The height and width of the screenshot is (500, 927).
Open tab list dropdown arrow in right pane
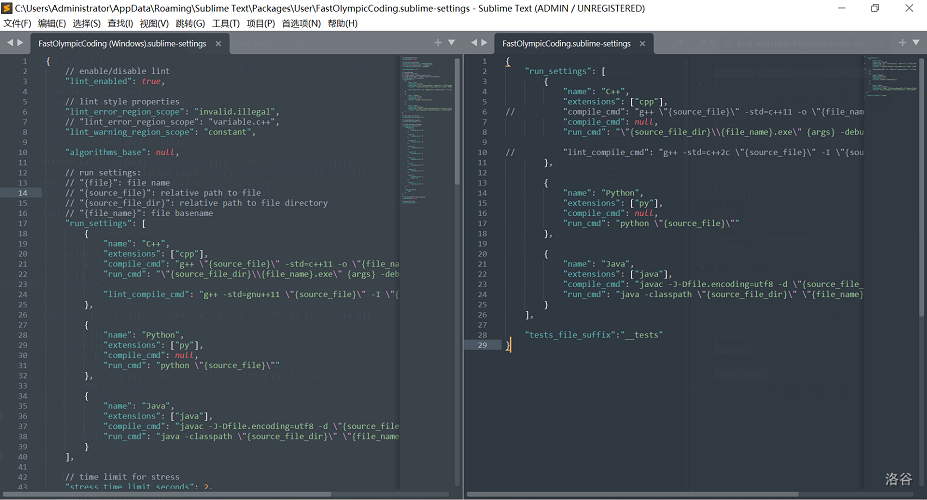(x=916, y=43)
